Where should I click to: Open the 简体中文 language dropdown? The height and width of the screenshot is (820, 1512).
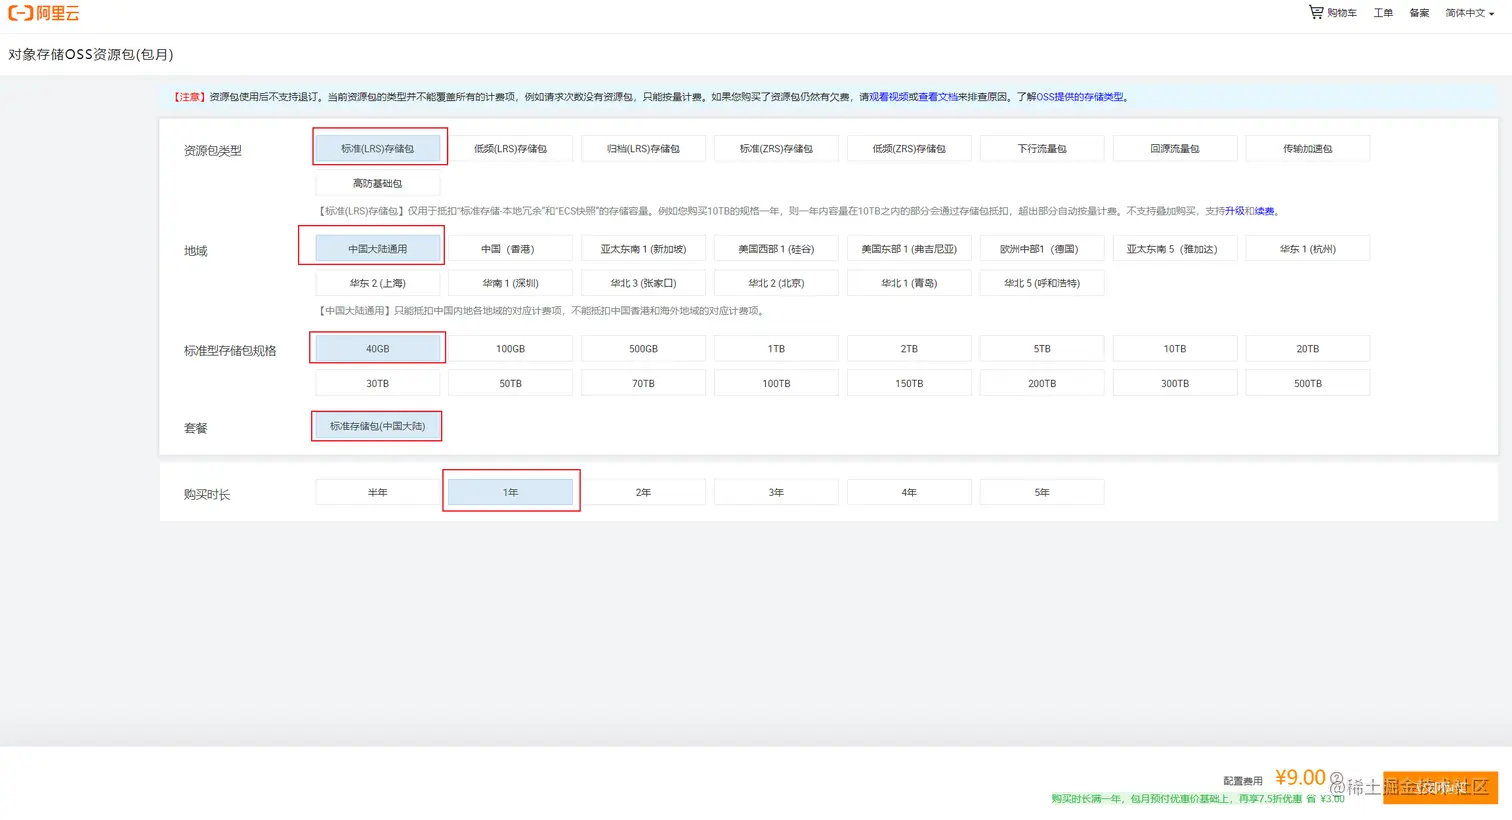tap(1469, 13)
